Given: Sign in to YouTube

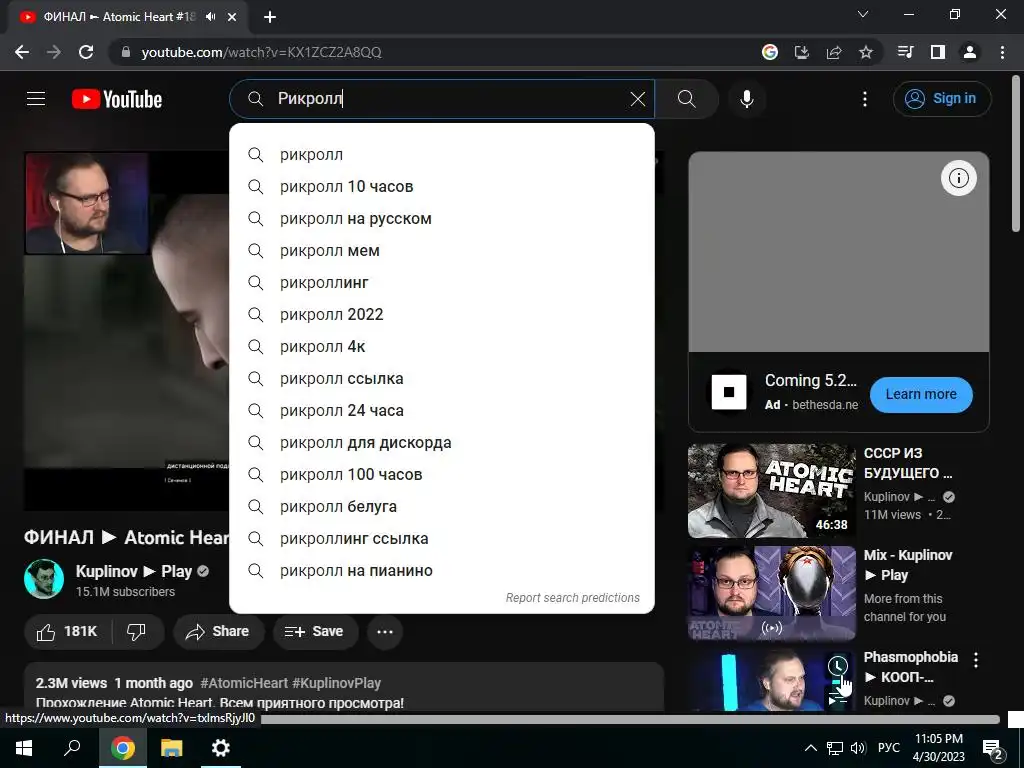Looking at the screenshot, I should 942,99.
